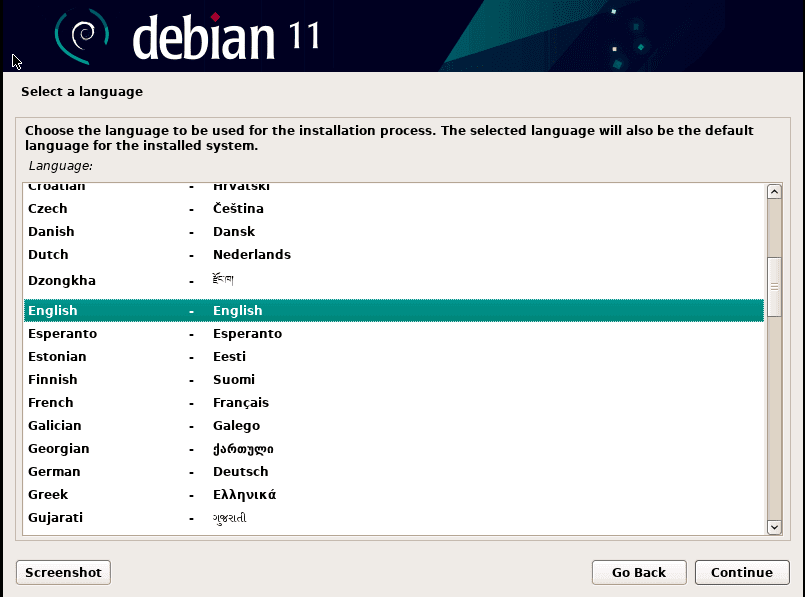805x597 pixels.
Task: Pick Galician - Galego language
Action: tap(394, 426)
